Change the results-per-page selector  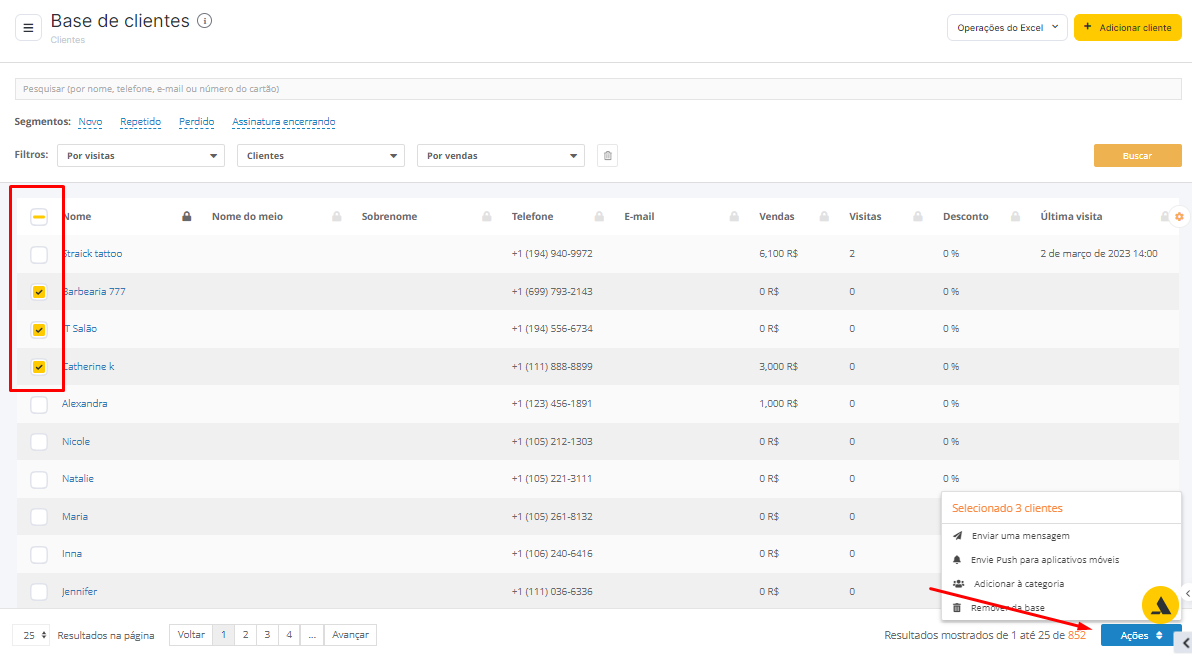click(32, 635)
